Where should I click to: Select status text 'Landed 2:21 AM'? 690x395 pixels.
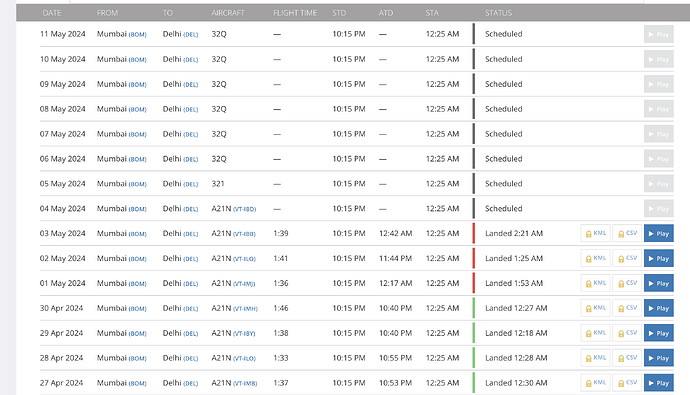pyautogui.click(x=514, y=234)
